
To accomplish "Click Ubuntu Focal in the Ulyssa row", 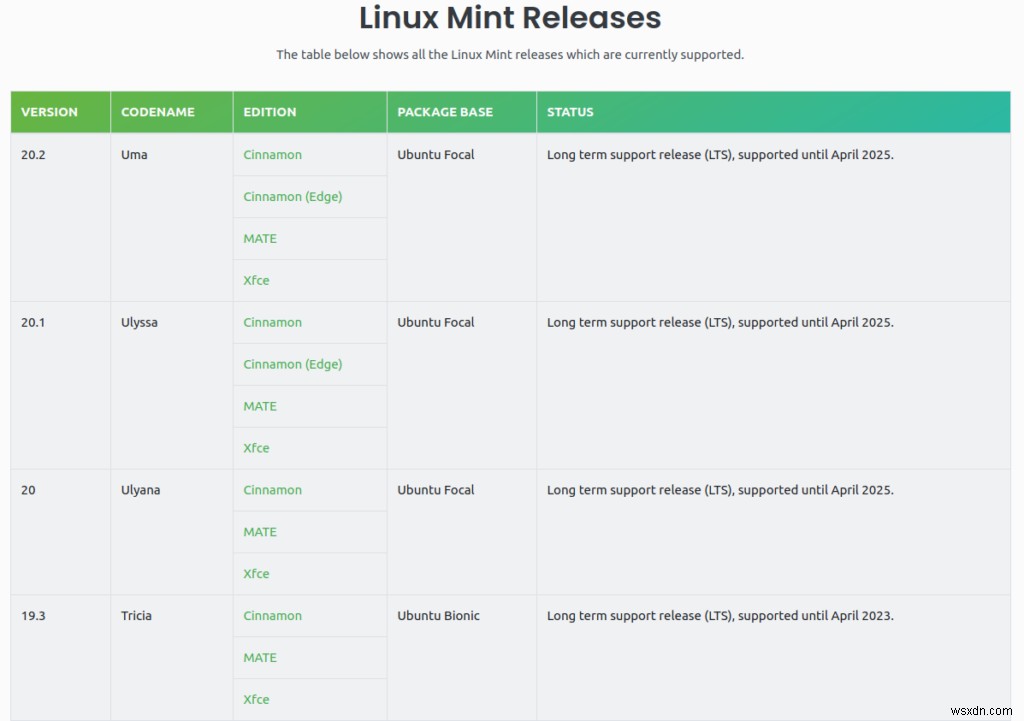I will pyautogui.click(x=436, y=323).
